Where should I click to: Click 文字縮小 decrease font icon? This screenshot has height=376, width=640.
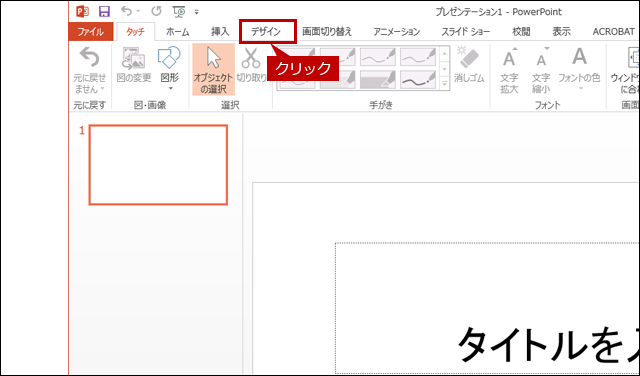coord(541,58)
